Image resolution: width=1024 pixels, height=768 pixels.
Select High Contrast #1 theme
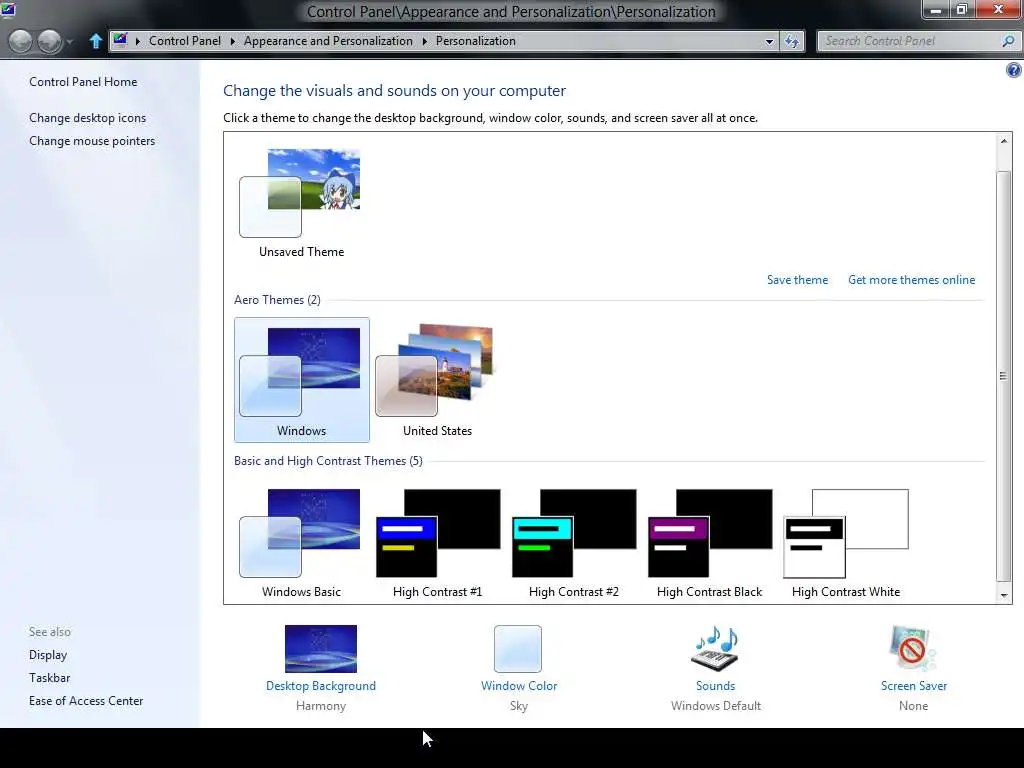(437, 542)
